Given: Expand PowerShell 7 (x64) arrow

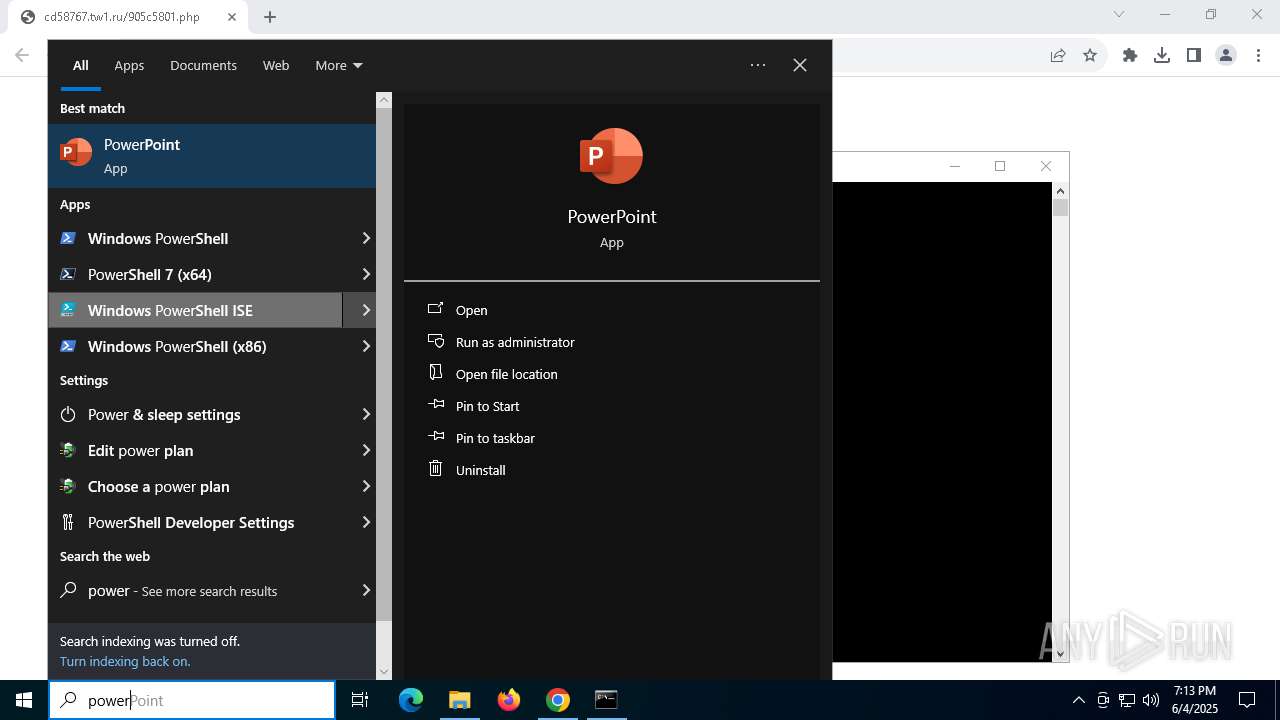Looking at the screenshot, I should [x=365, y=274].
